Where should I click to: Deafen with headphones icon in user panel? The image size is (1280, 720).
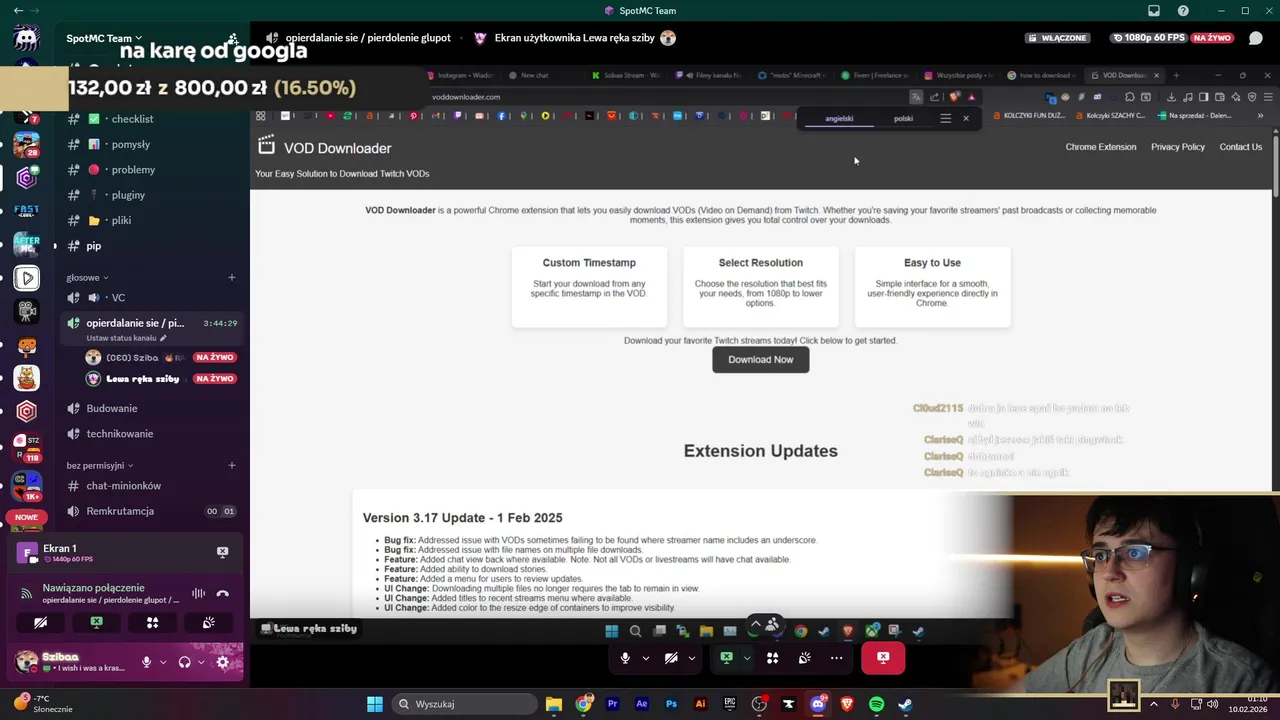[x=184, y=662]
